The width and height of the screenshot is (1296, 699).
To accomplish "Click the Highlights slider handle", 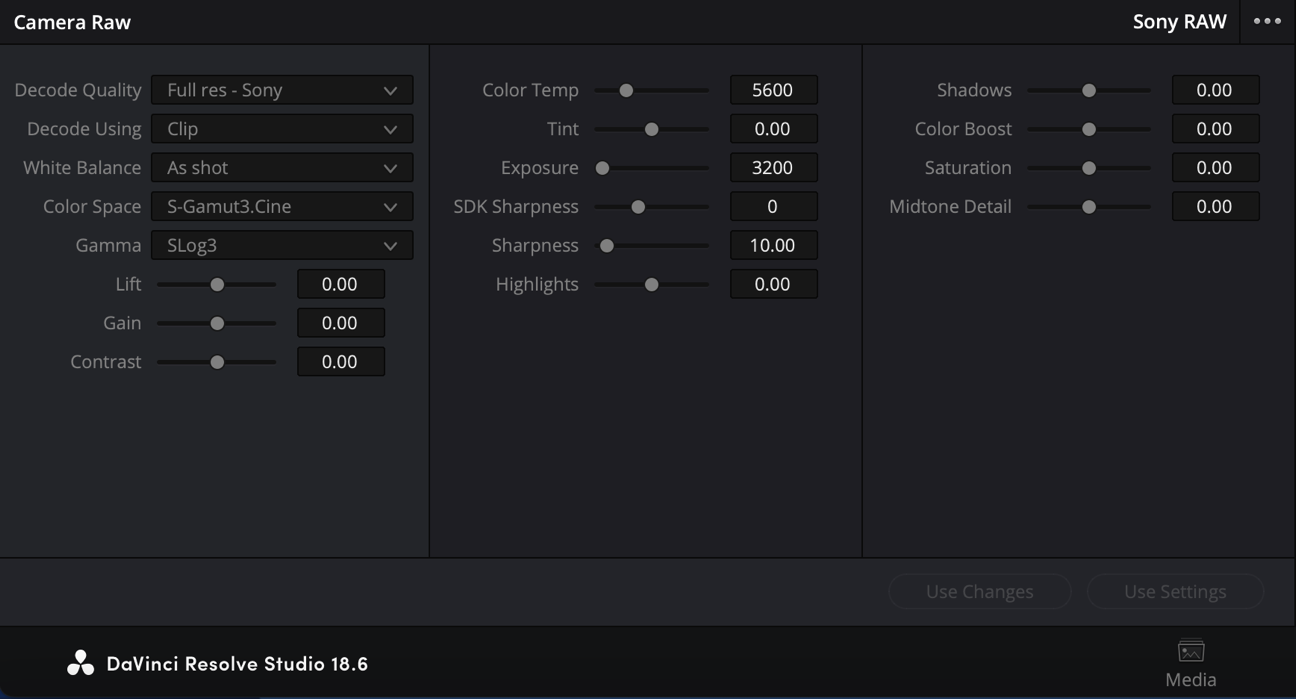I will (652, 285).
